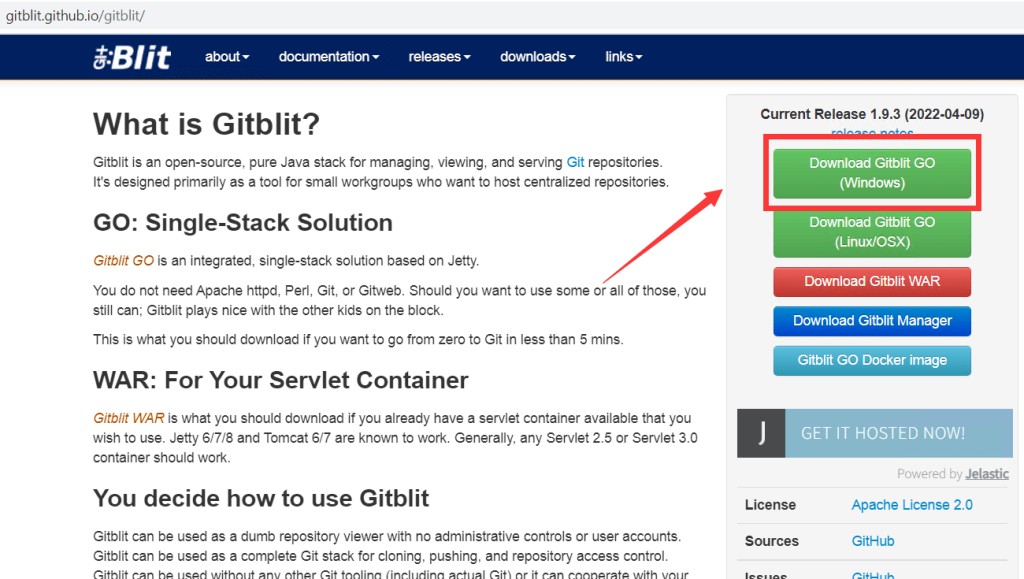Open the Apache License 2.0 link

(x=912, y=505)
